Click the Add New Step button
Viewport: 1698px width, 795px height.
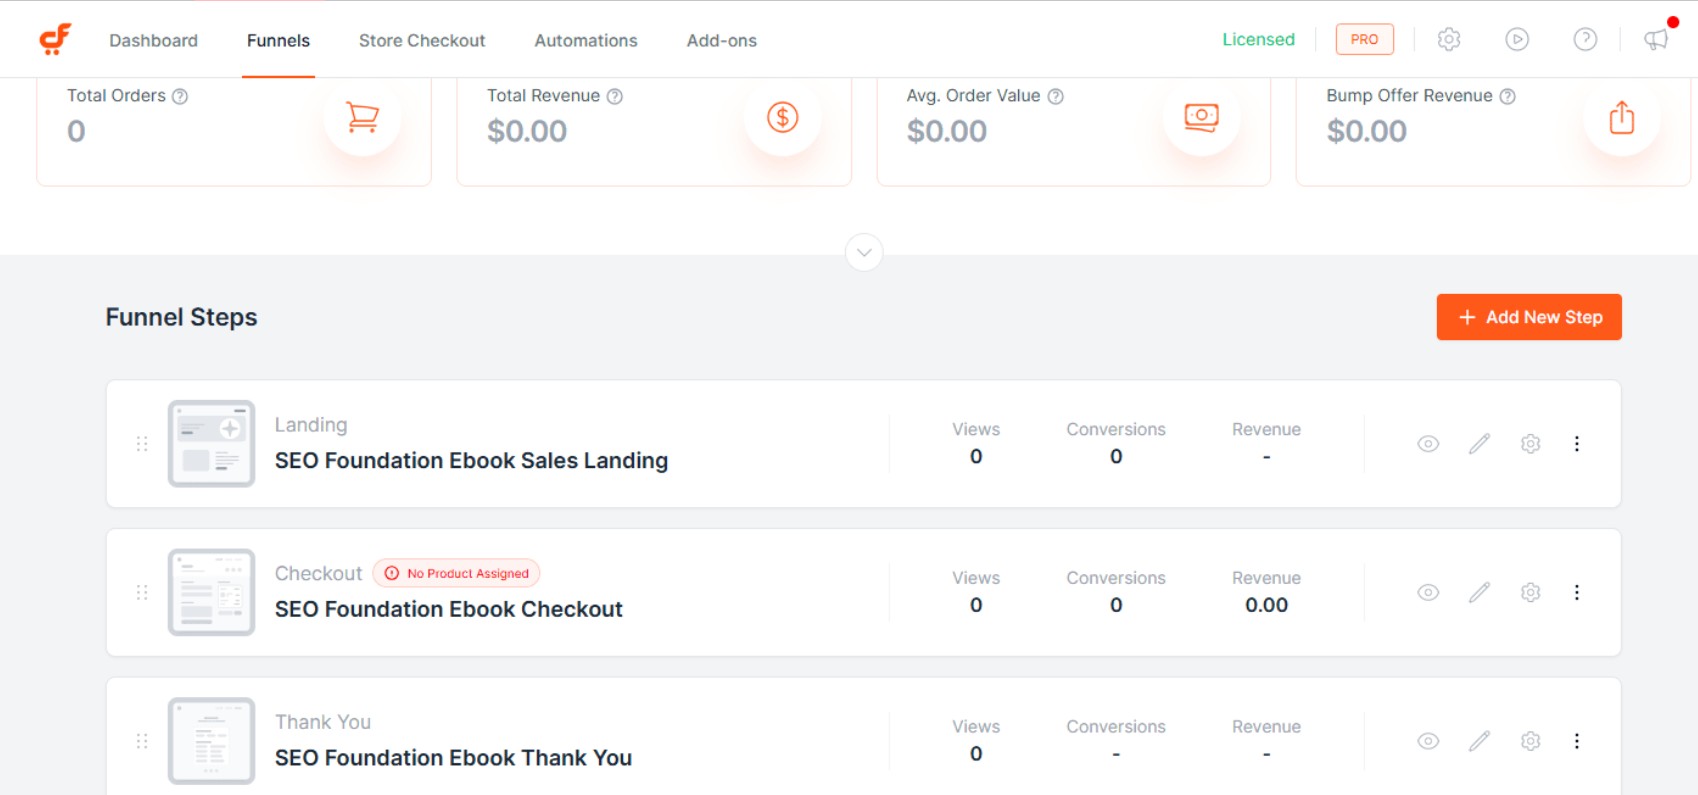coord(1529,317)
